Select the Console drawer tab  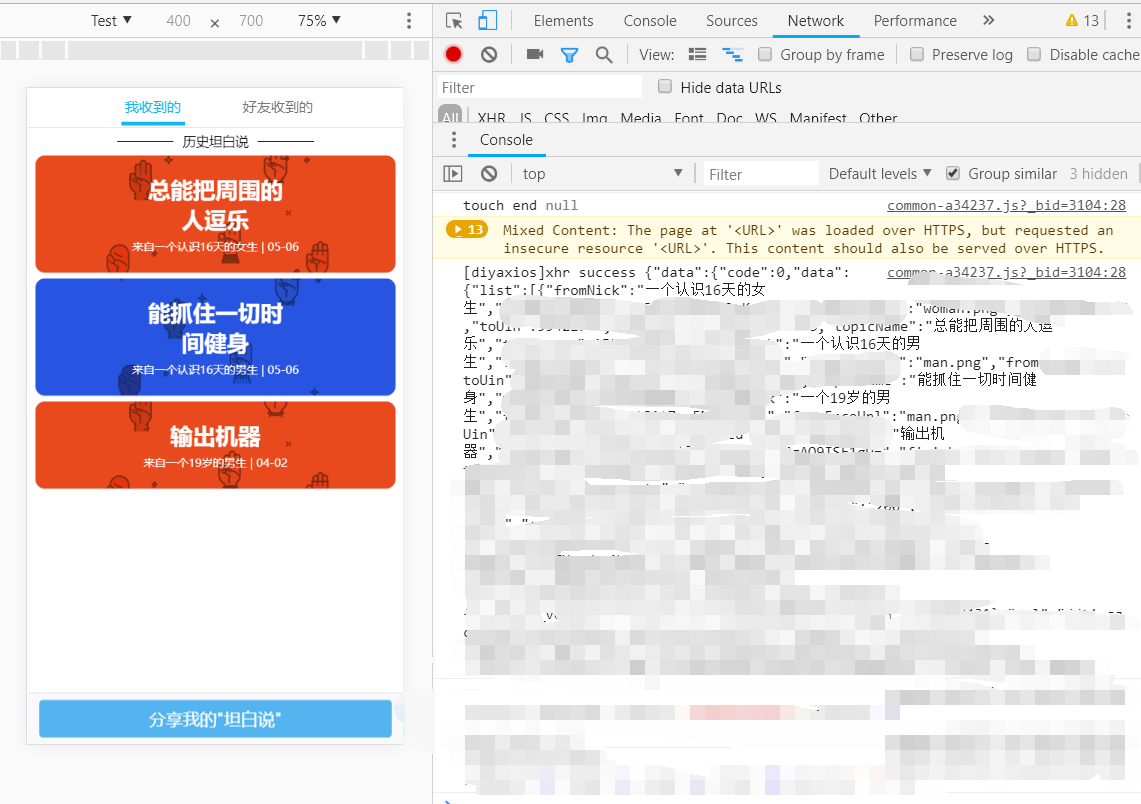click(x=506, y=140)
